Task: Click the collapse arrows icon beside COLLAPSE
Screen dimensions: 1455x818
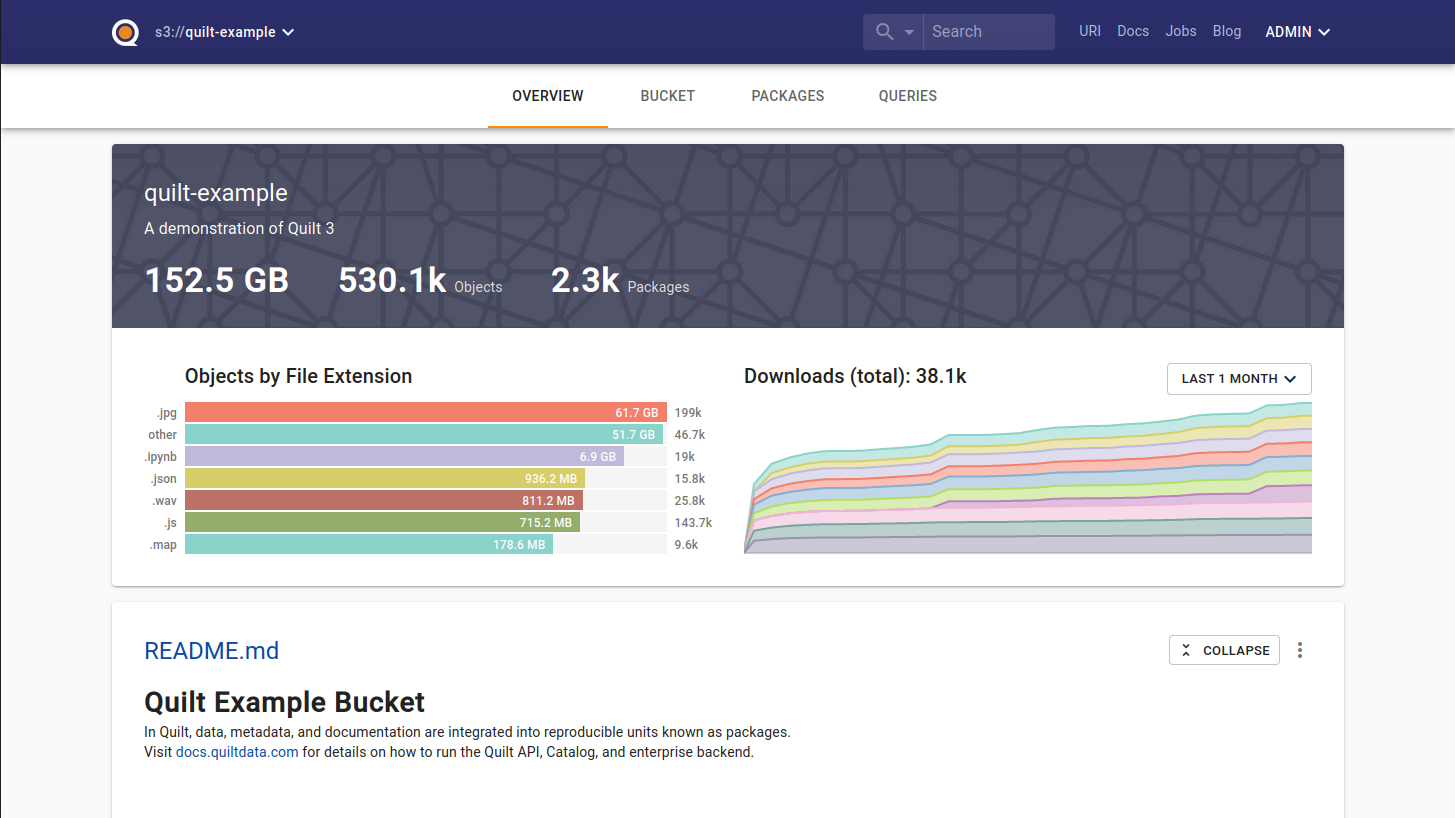Action: [1186, 650]
